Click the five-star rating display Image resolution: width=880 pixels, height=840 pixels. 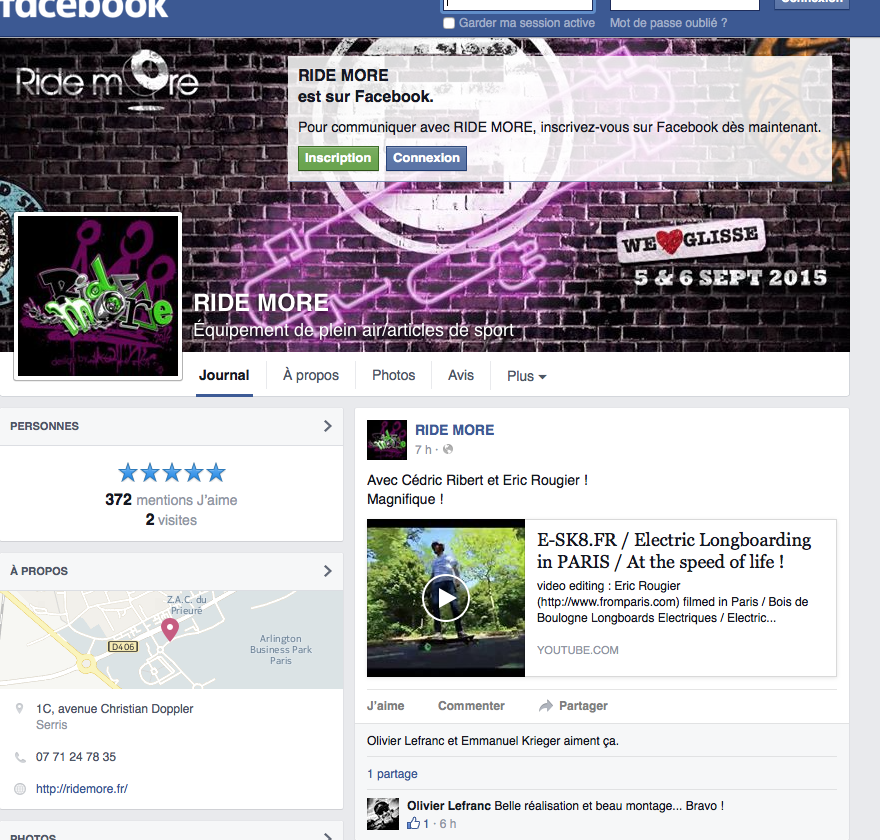[172, 473]
